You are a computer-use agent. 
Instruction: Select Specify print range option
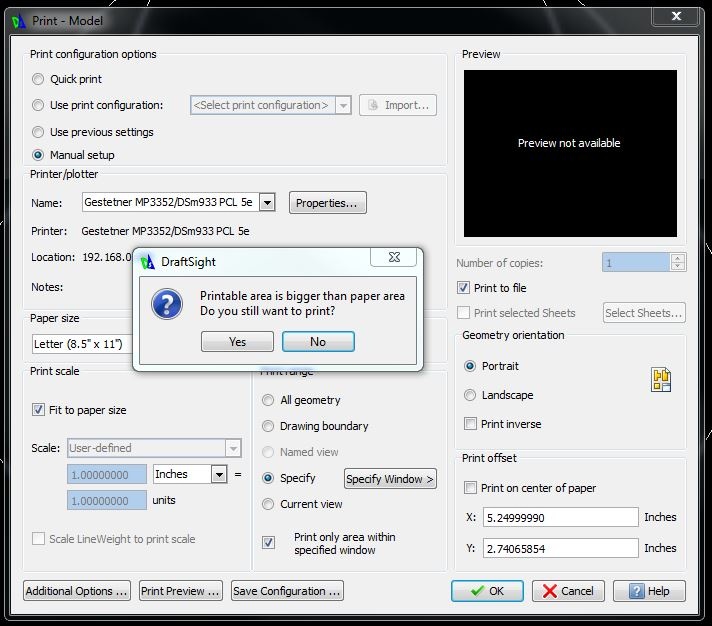point(268,478)
